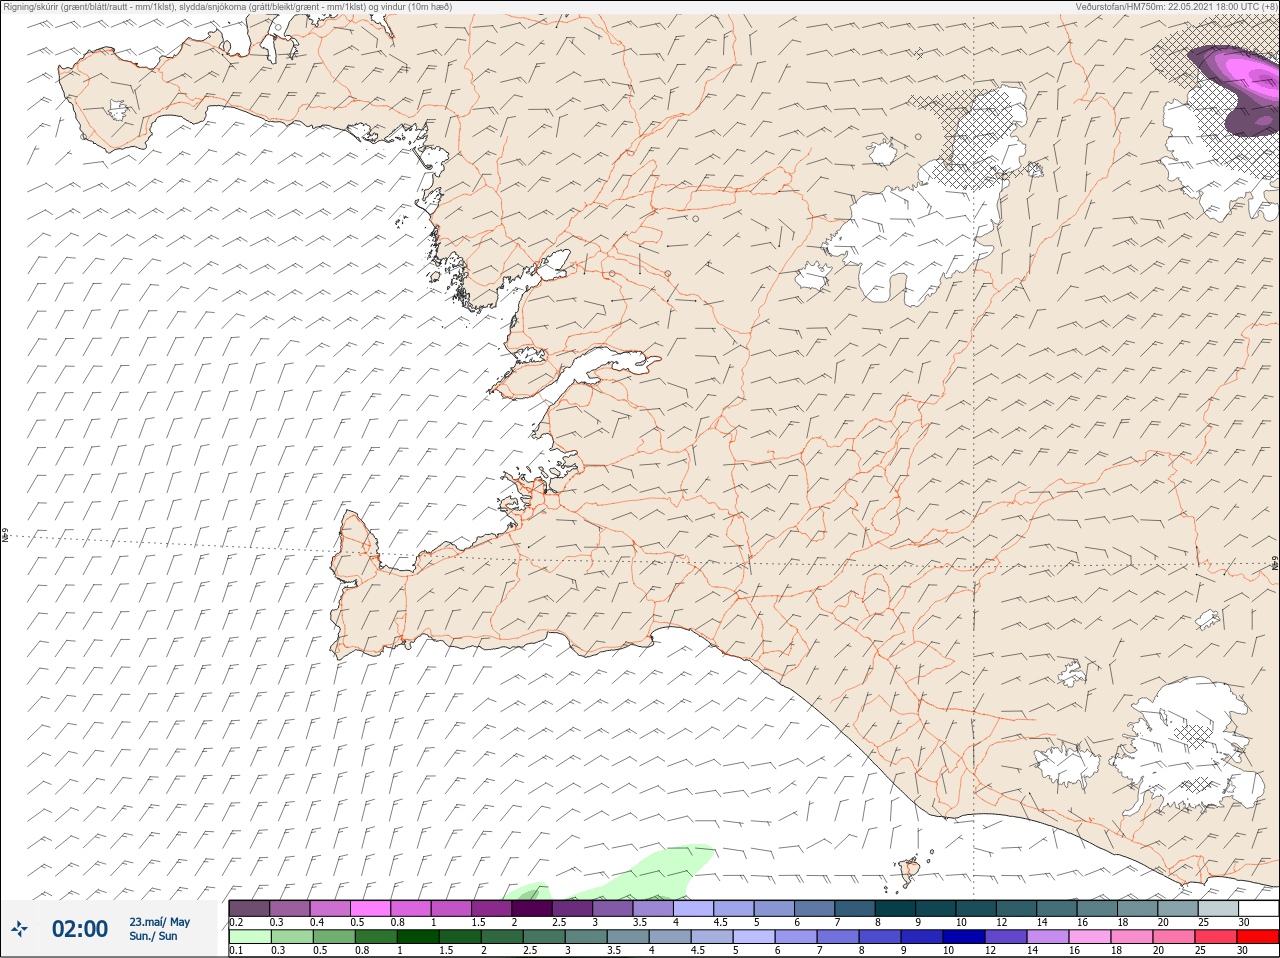
Task: Click the 02:00 forecast time label
Action: [x=80, y=929]
